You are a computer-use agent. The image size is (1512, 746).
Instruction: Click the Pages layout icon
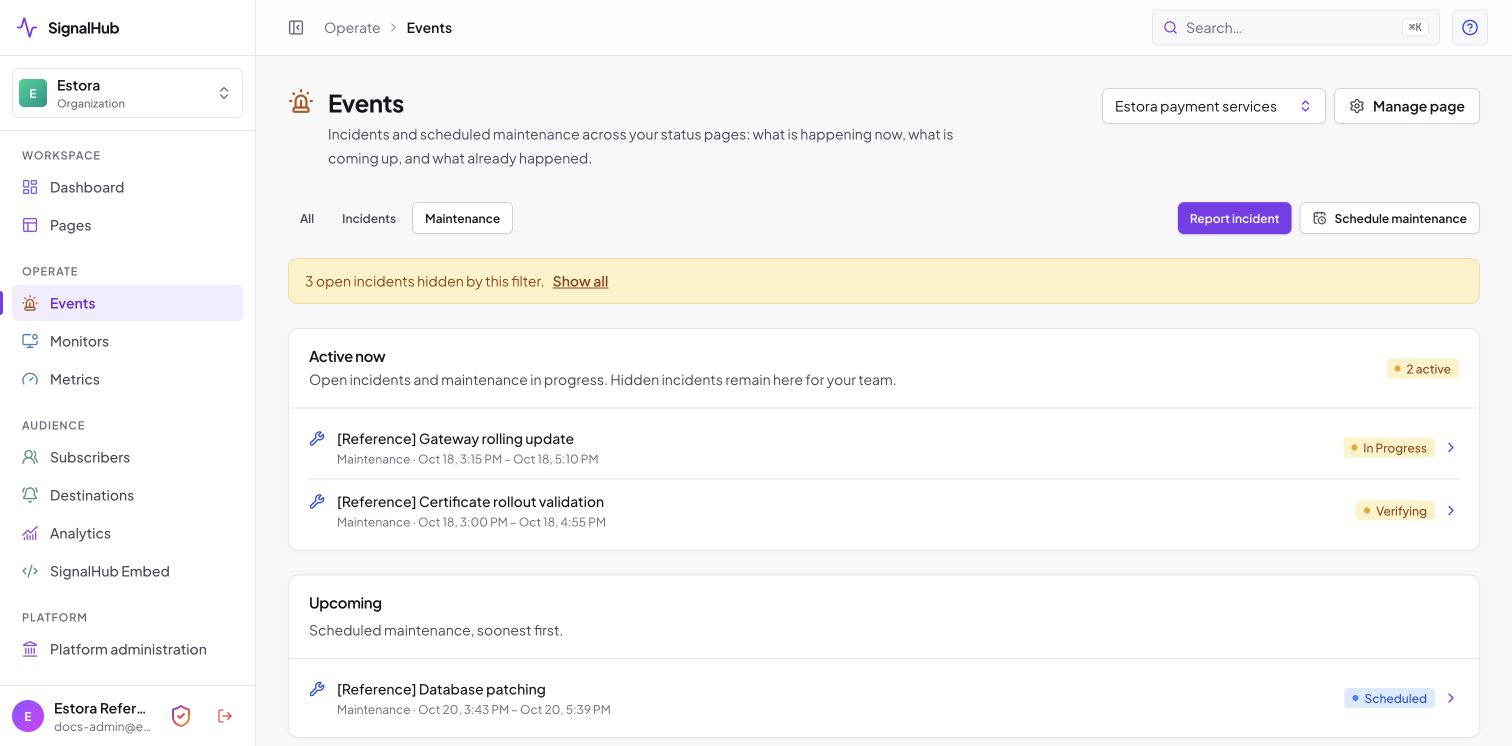coord(30,225)
